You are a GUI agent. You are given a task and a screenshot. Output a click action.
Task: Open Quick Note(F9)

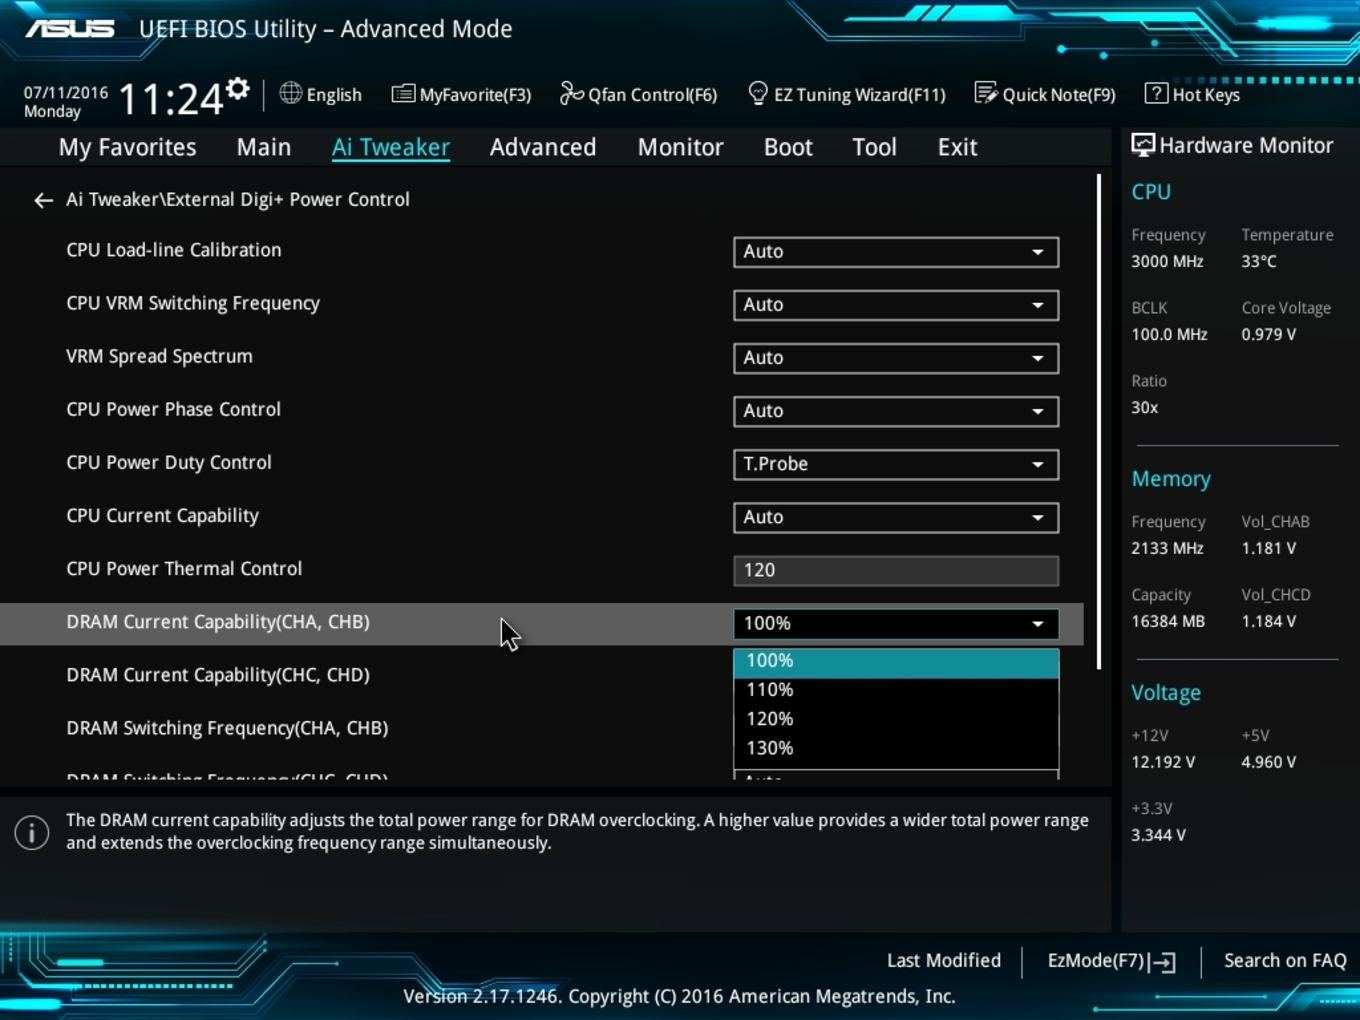tap(1045, 94)
